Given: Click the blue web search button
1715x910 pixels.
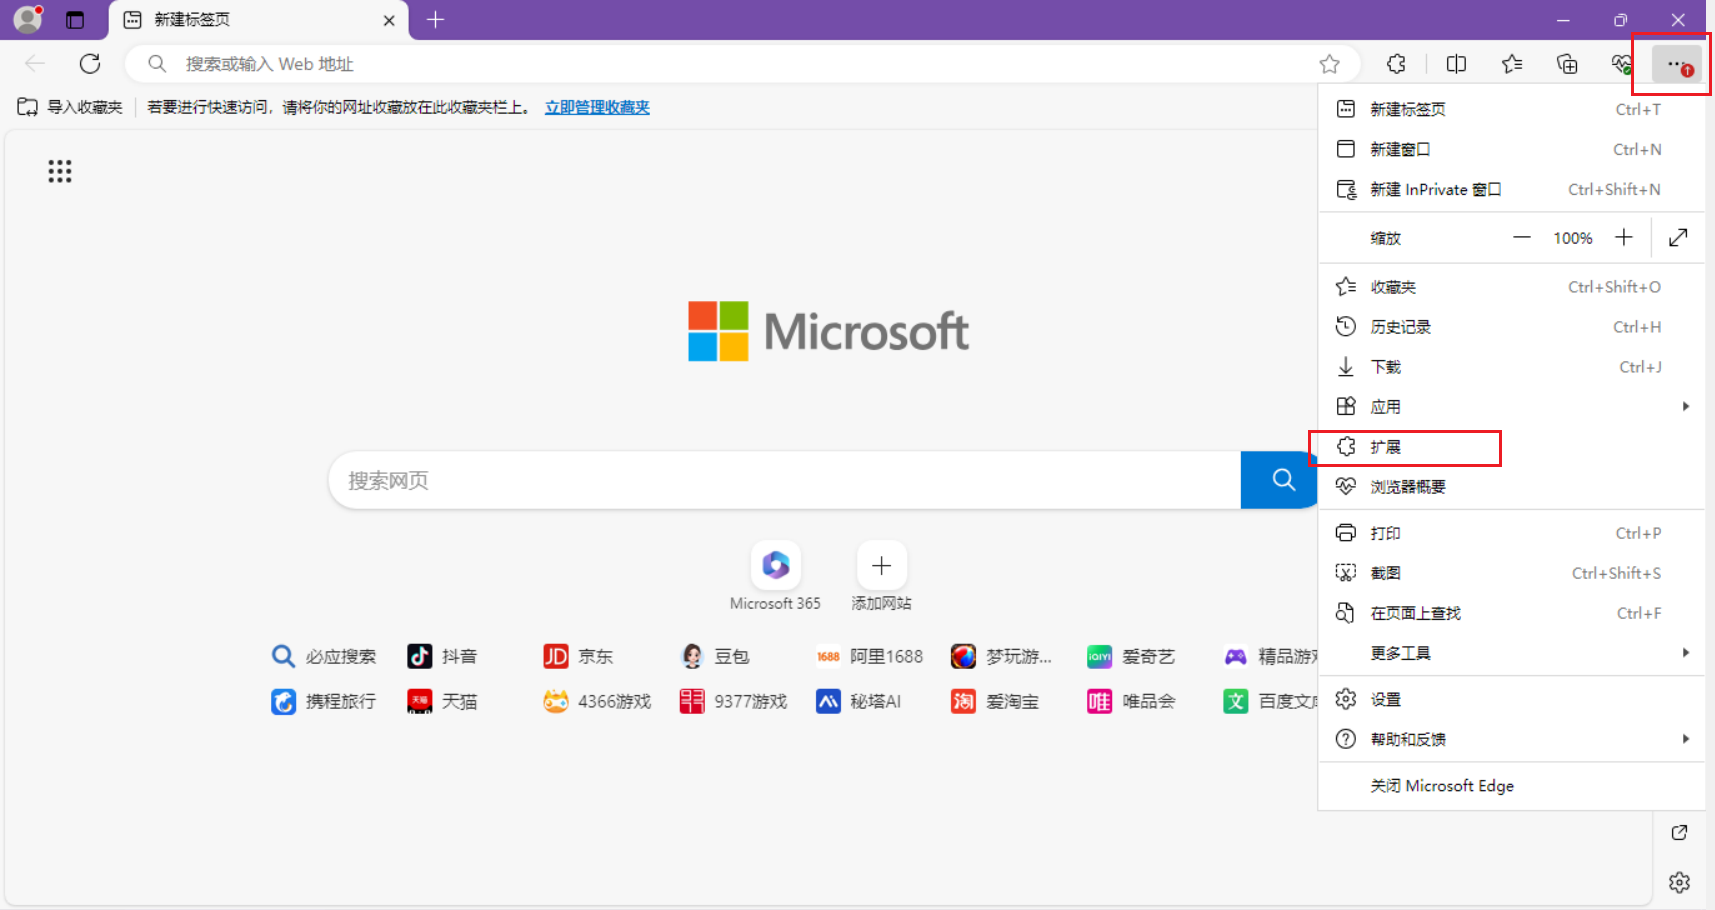Looking at the screenshot, I should (x=1282, y=480).
